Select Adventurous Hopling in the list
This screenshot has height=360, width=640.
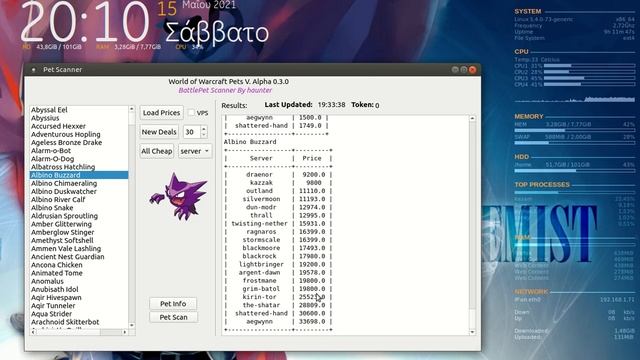pyautogui.click(x=79, y=134)
